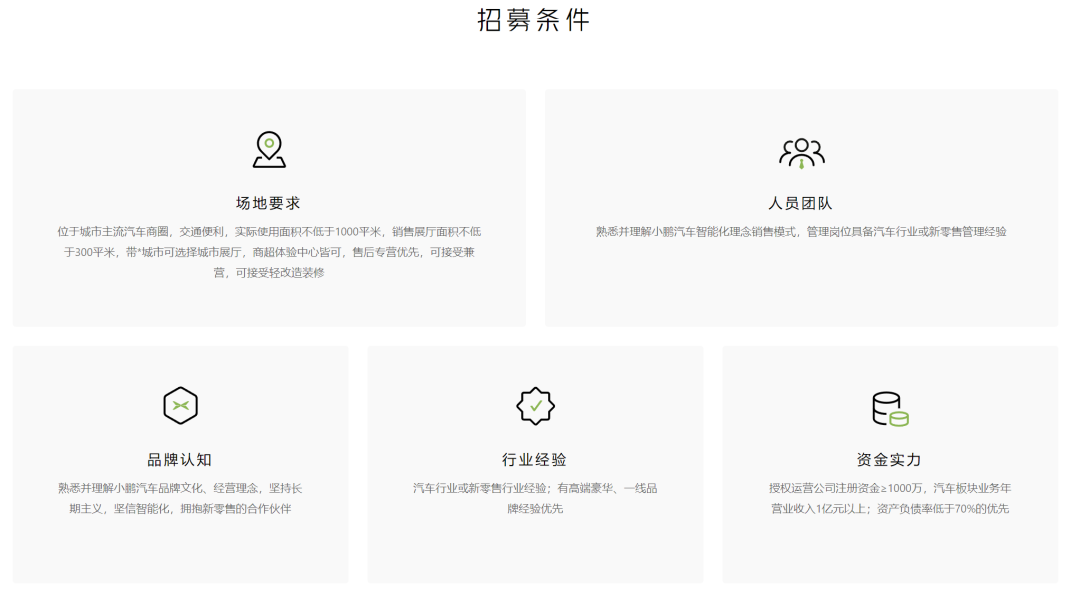Image resolution: width=1080 pixels, height=596 pixels.
Task: Select the 品牌认知 card title
Action: click(180, 460)
